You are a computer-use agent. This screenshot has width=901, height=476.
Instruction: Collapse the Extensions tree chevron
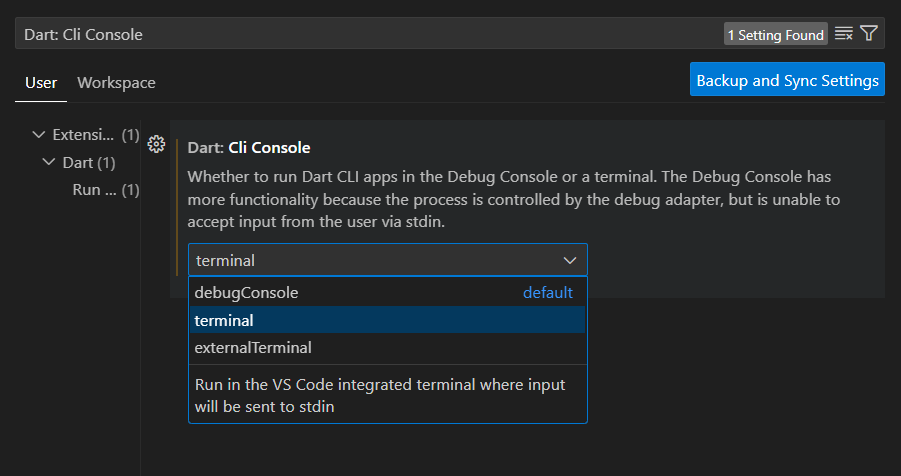[38, 135]
